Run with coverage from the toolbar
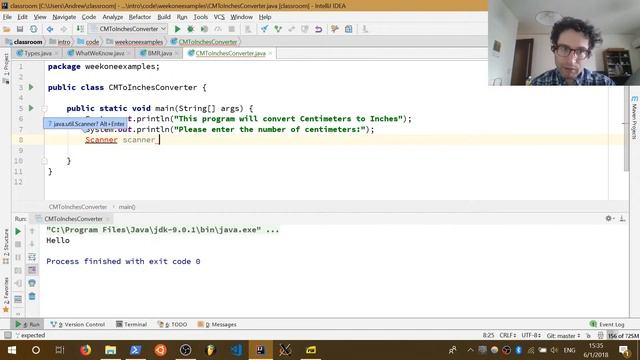 (204, 29)
